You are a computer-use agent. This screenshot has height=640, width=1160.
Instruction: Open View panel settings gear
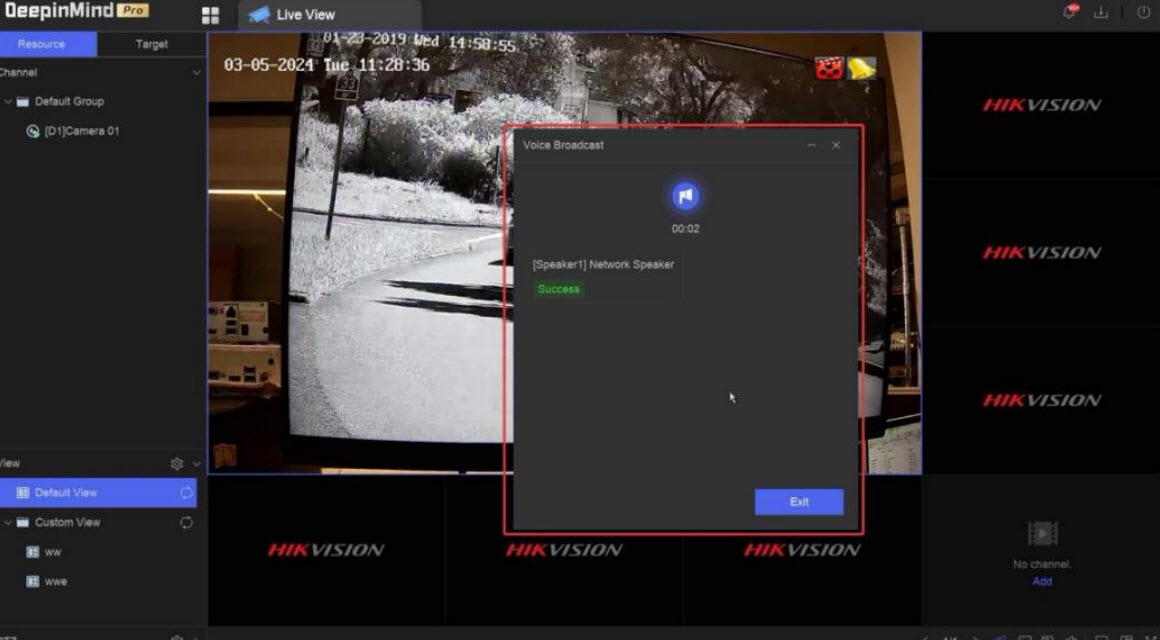[x=177, y=464]
